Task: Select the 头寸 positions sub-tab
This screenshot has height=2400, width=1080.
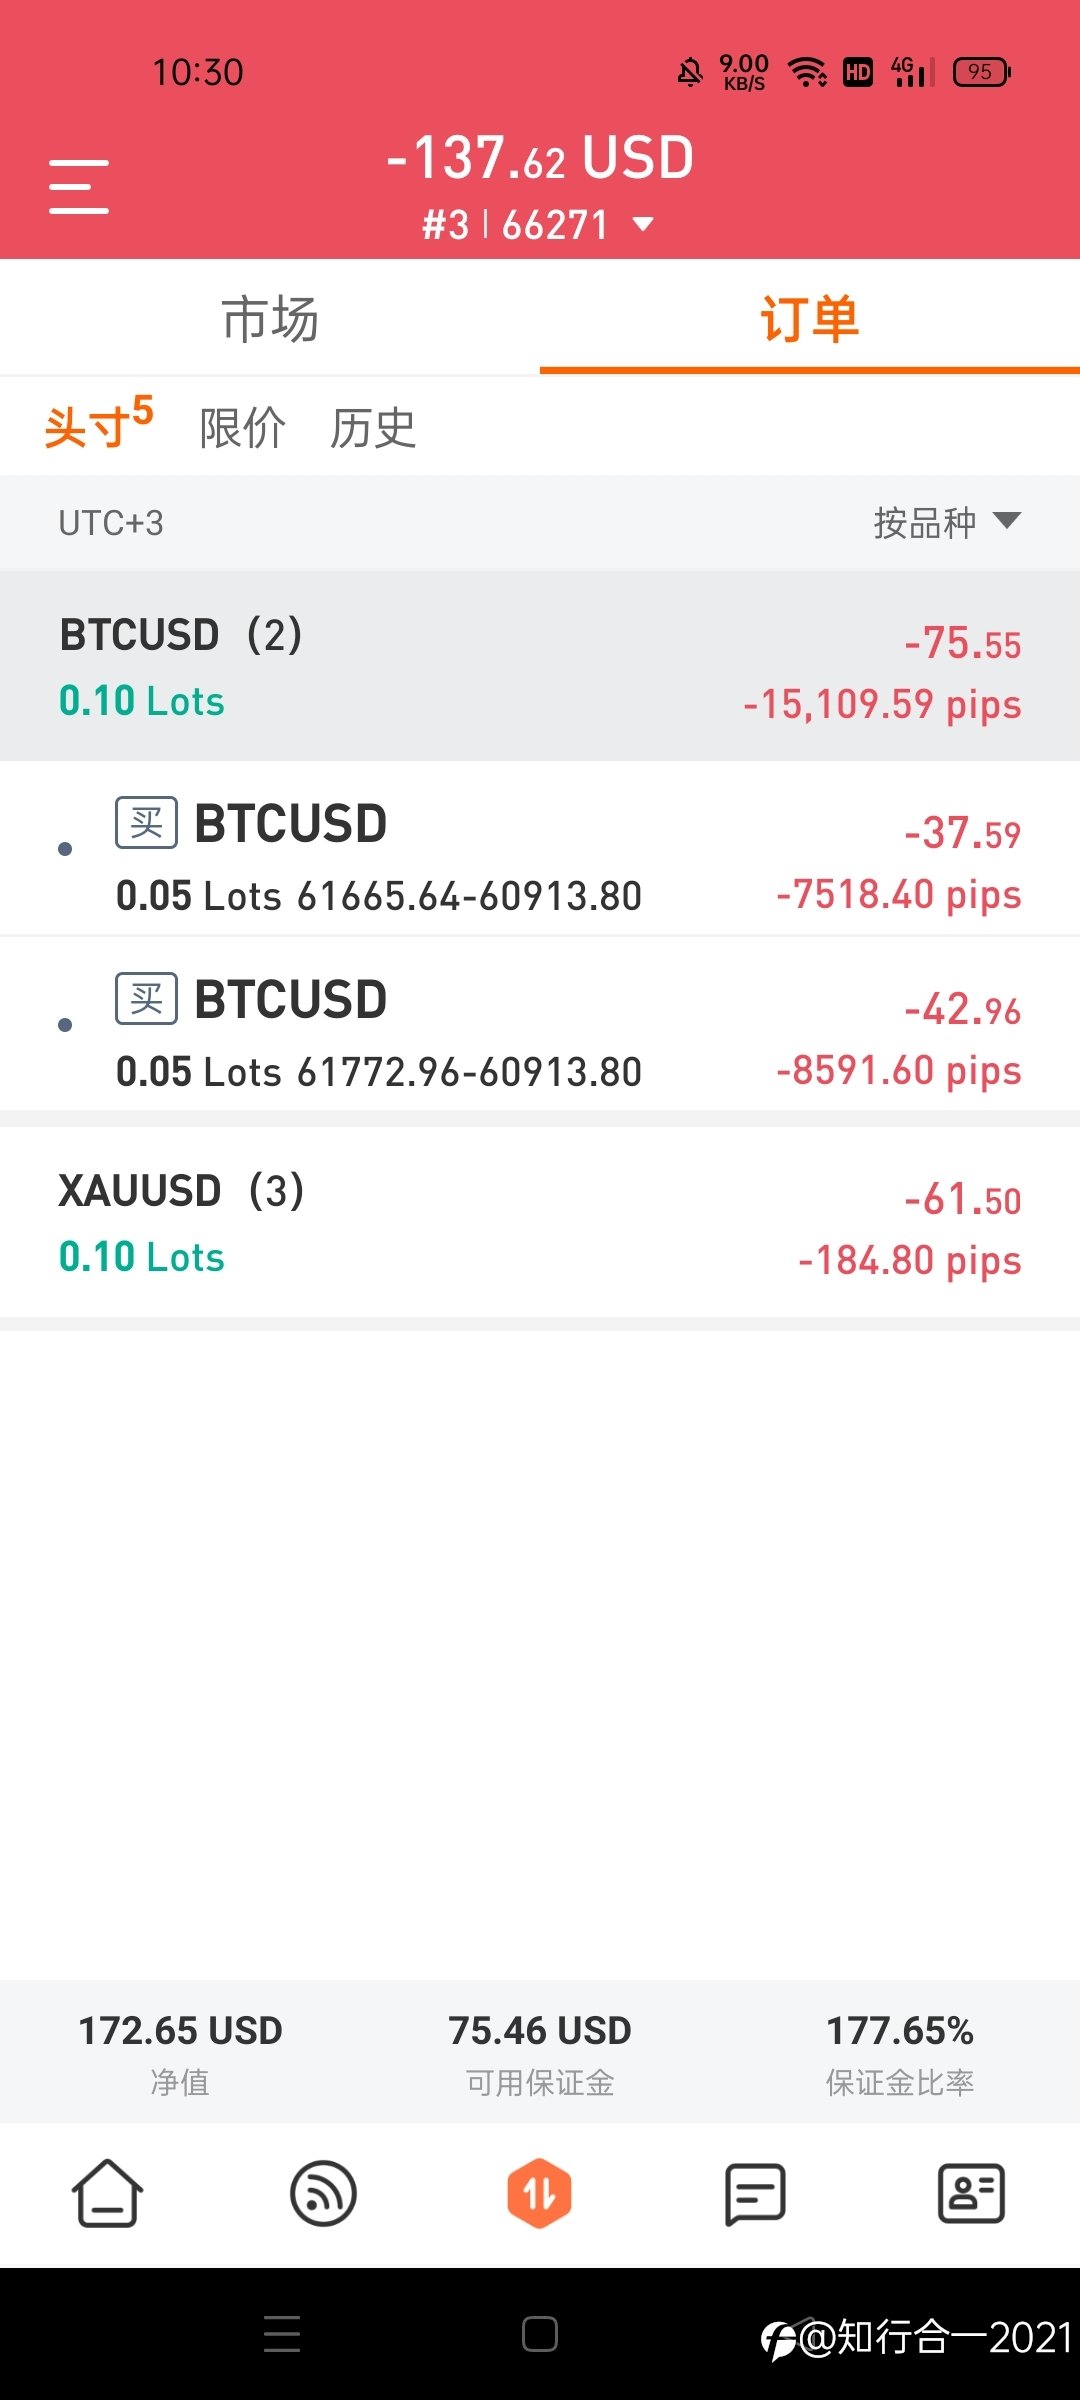Action: [98, 424]
